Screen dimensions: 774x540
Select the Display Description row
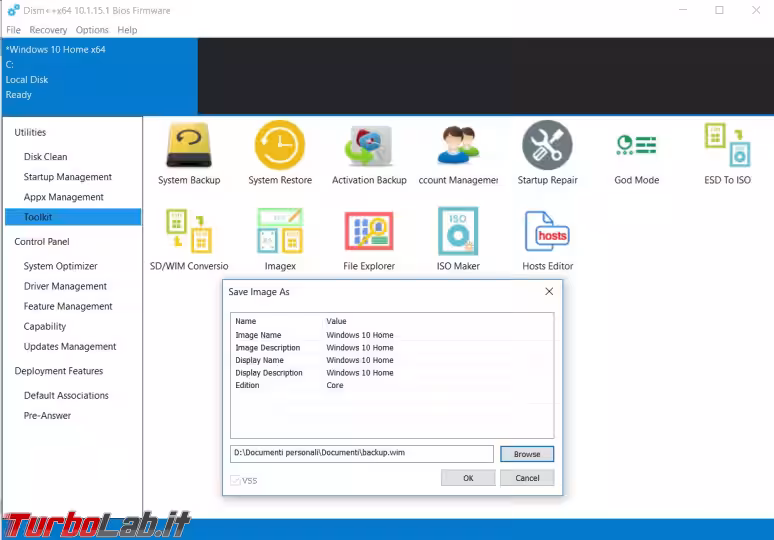(392, 373)
